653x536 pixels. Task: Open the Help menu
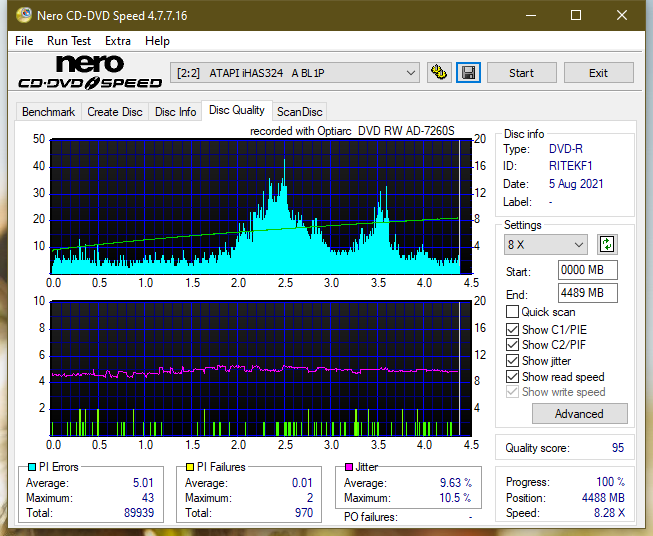point(157,41)
